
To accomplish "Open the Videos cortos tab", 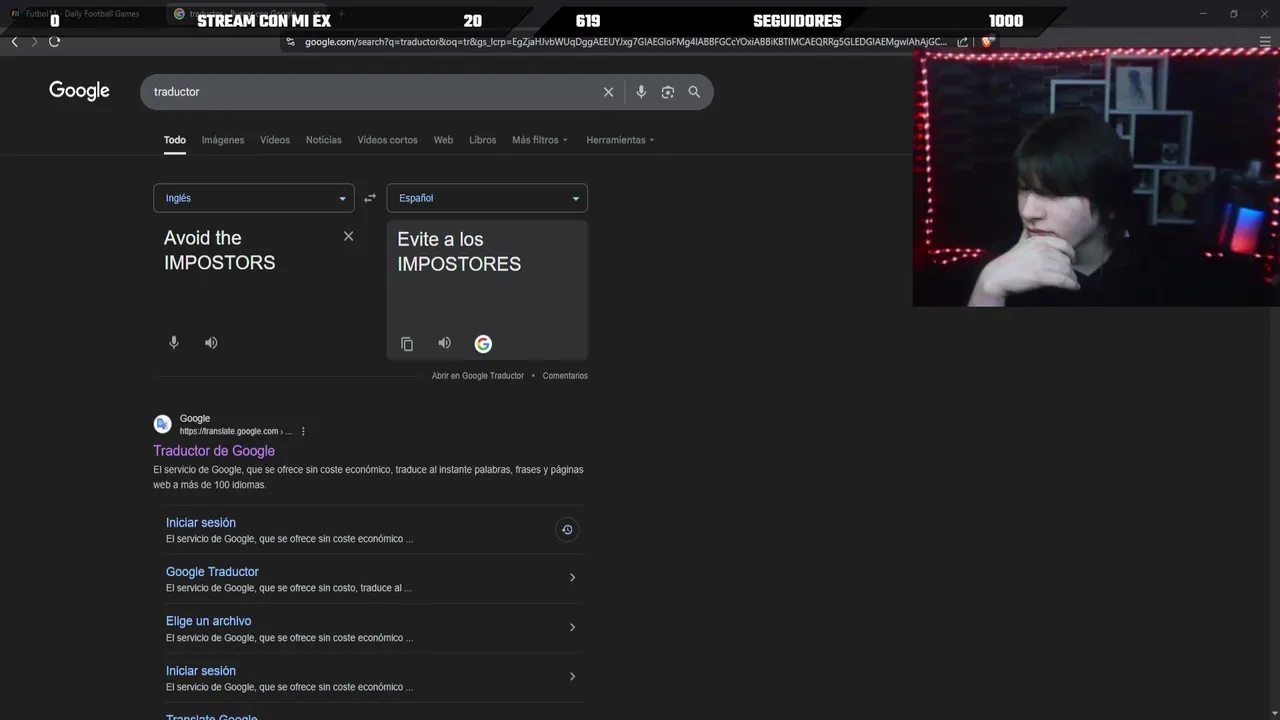I will pos(388,140).
